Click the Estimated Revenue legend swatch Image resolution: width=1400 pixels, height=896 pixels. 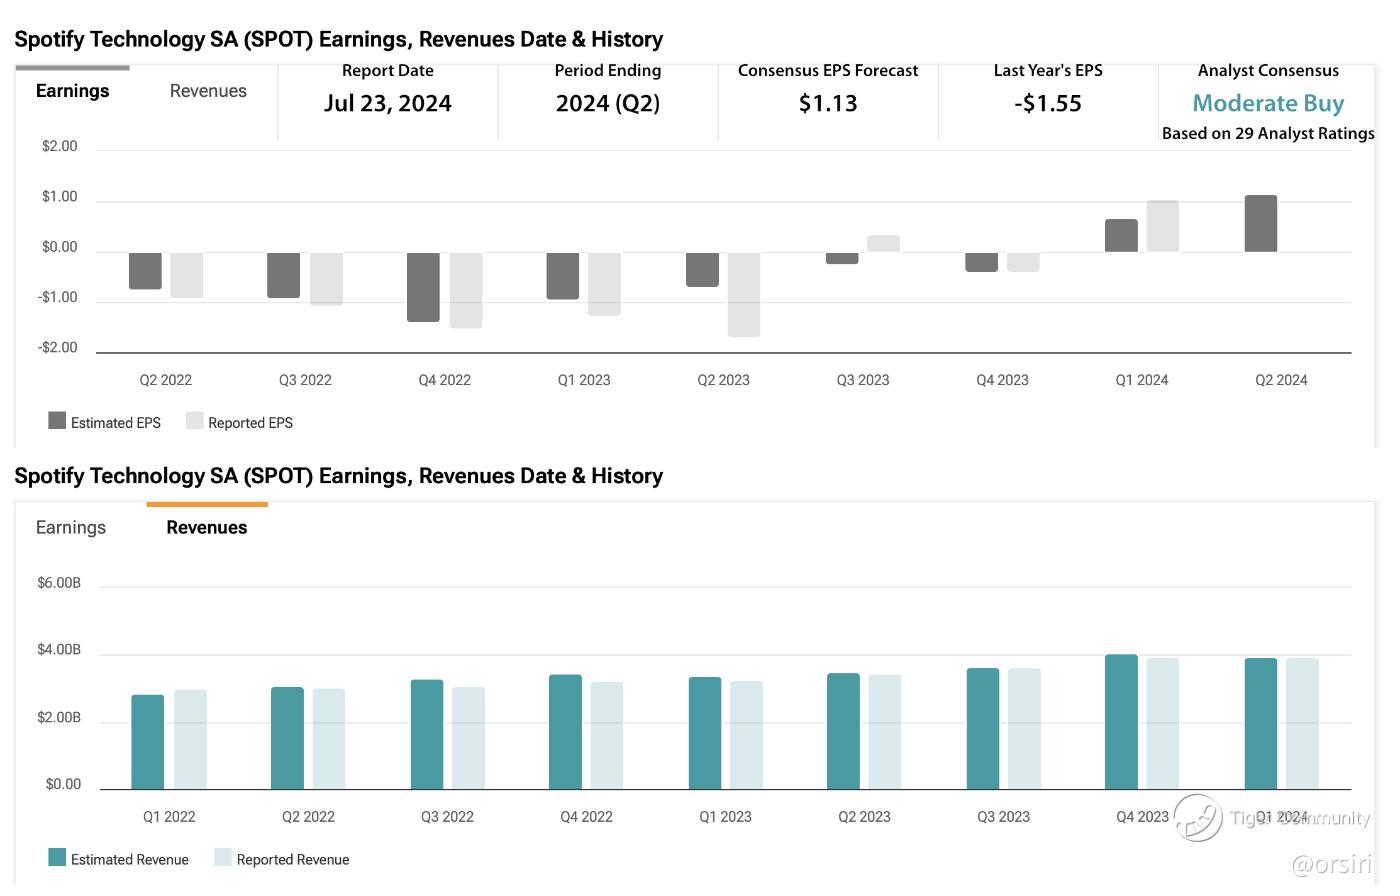click(57, 858)
